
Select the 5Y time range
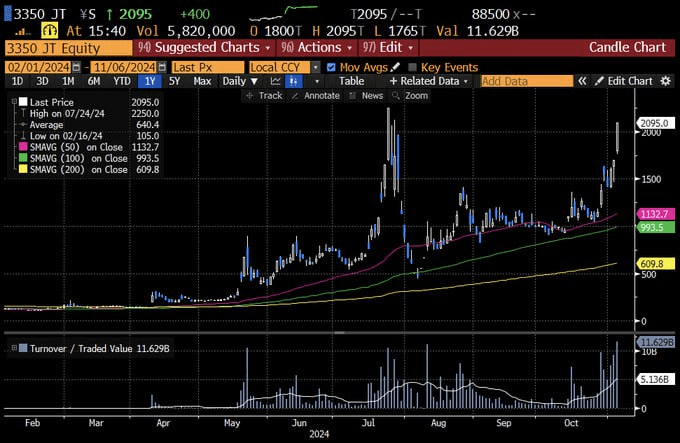click(x=174, y=81)
